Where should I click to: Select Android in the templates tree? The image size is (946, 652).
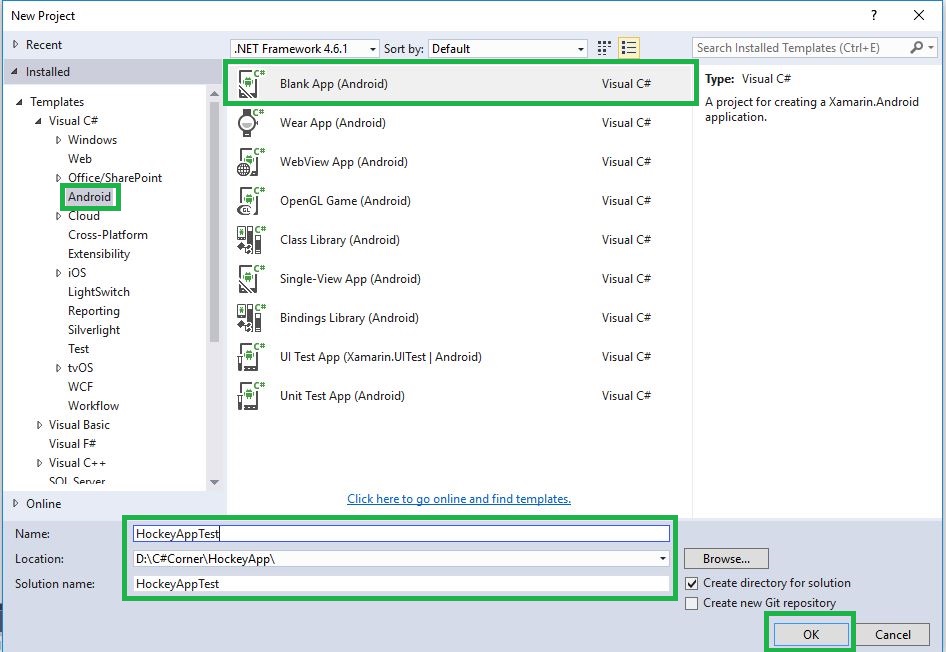[x=89, y=197]
